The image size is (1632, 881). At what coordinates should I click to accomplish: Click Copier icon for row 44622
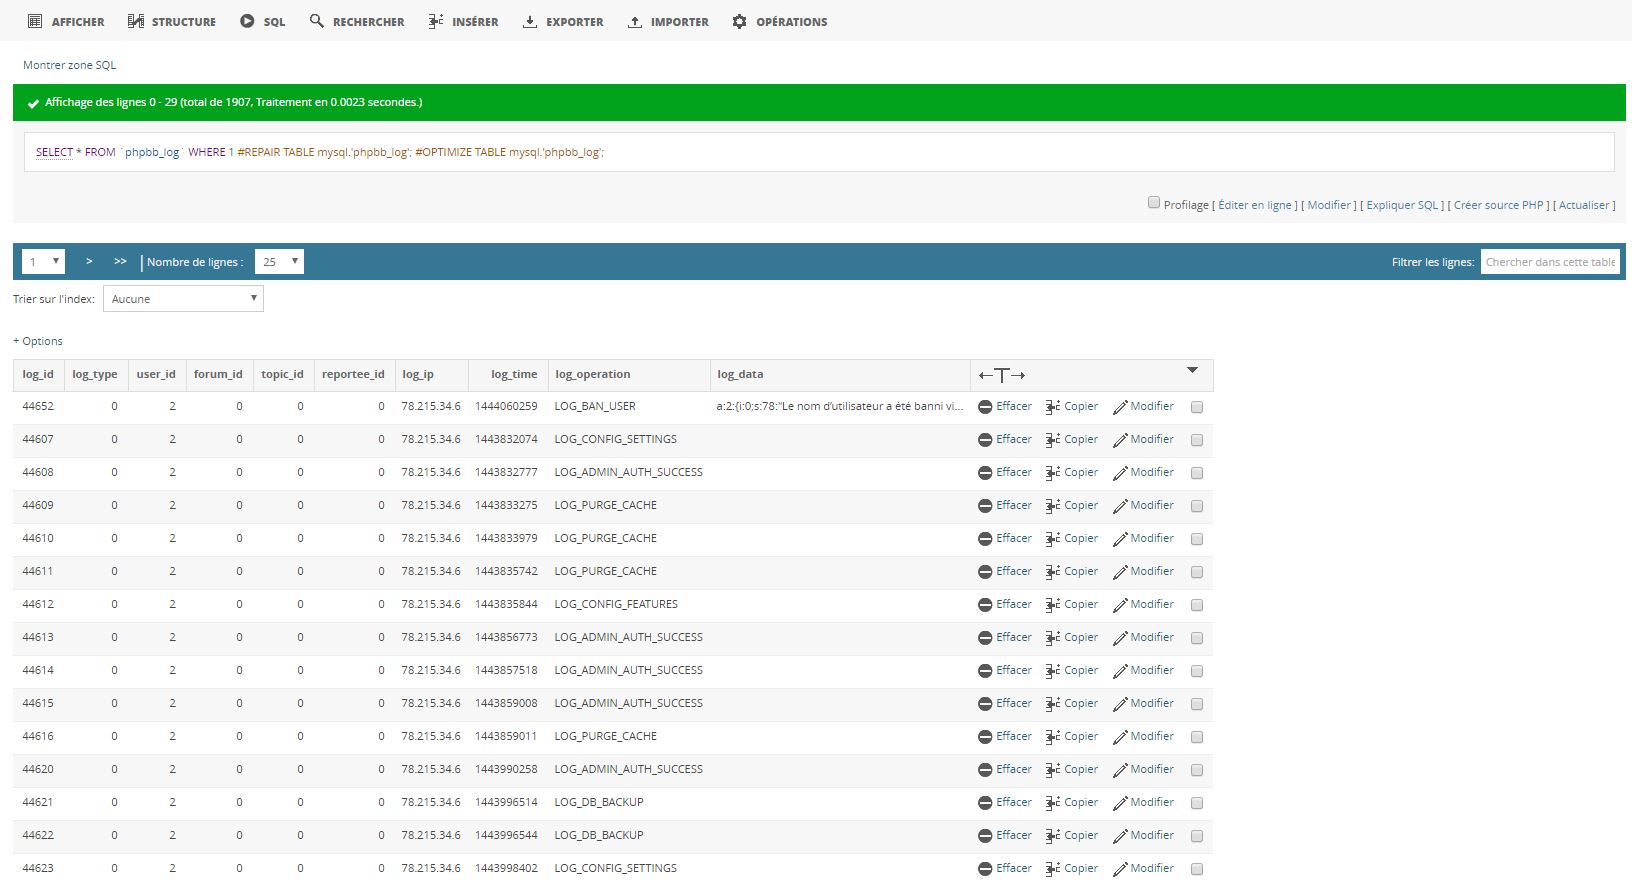[1052, 836]
